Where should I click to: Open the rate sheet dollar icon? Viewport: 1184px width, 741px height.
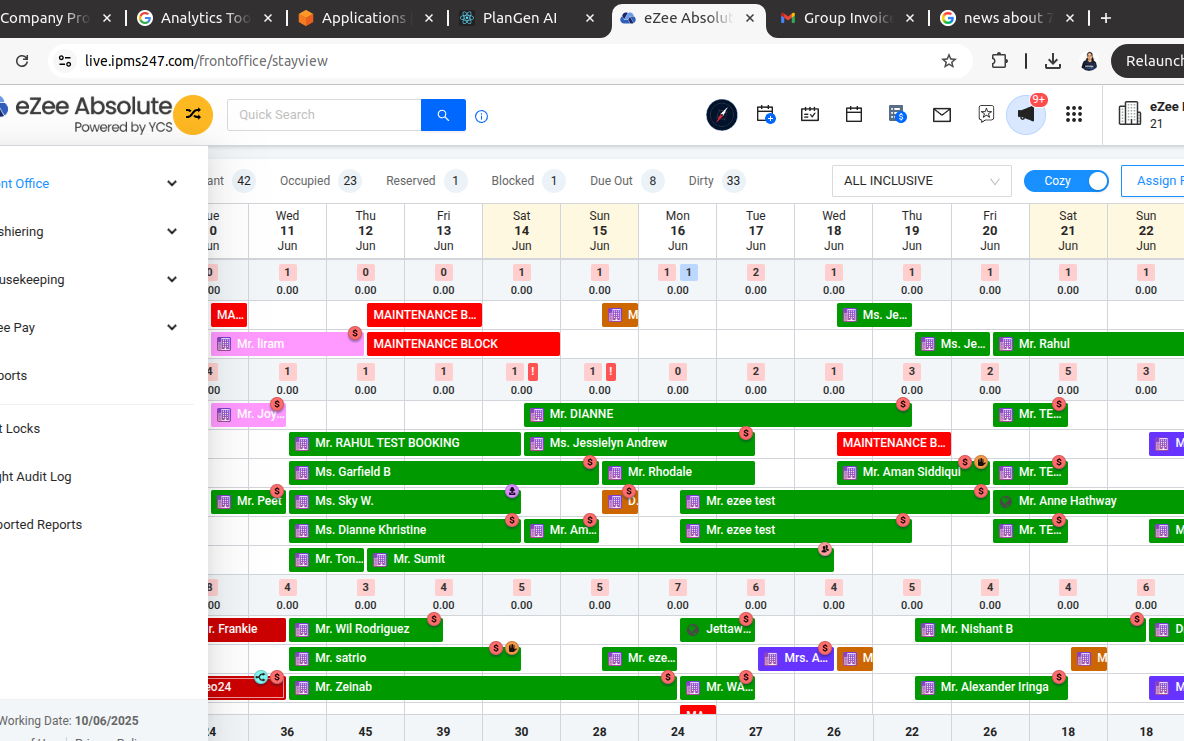click(897, 115)
